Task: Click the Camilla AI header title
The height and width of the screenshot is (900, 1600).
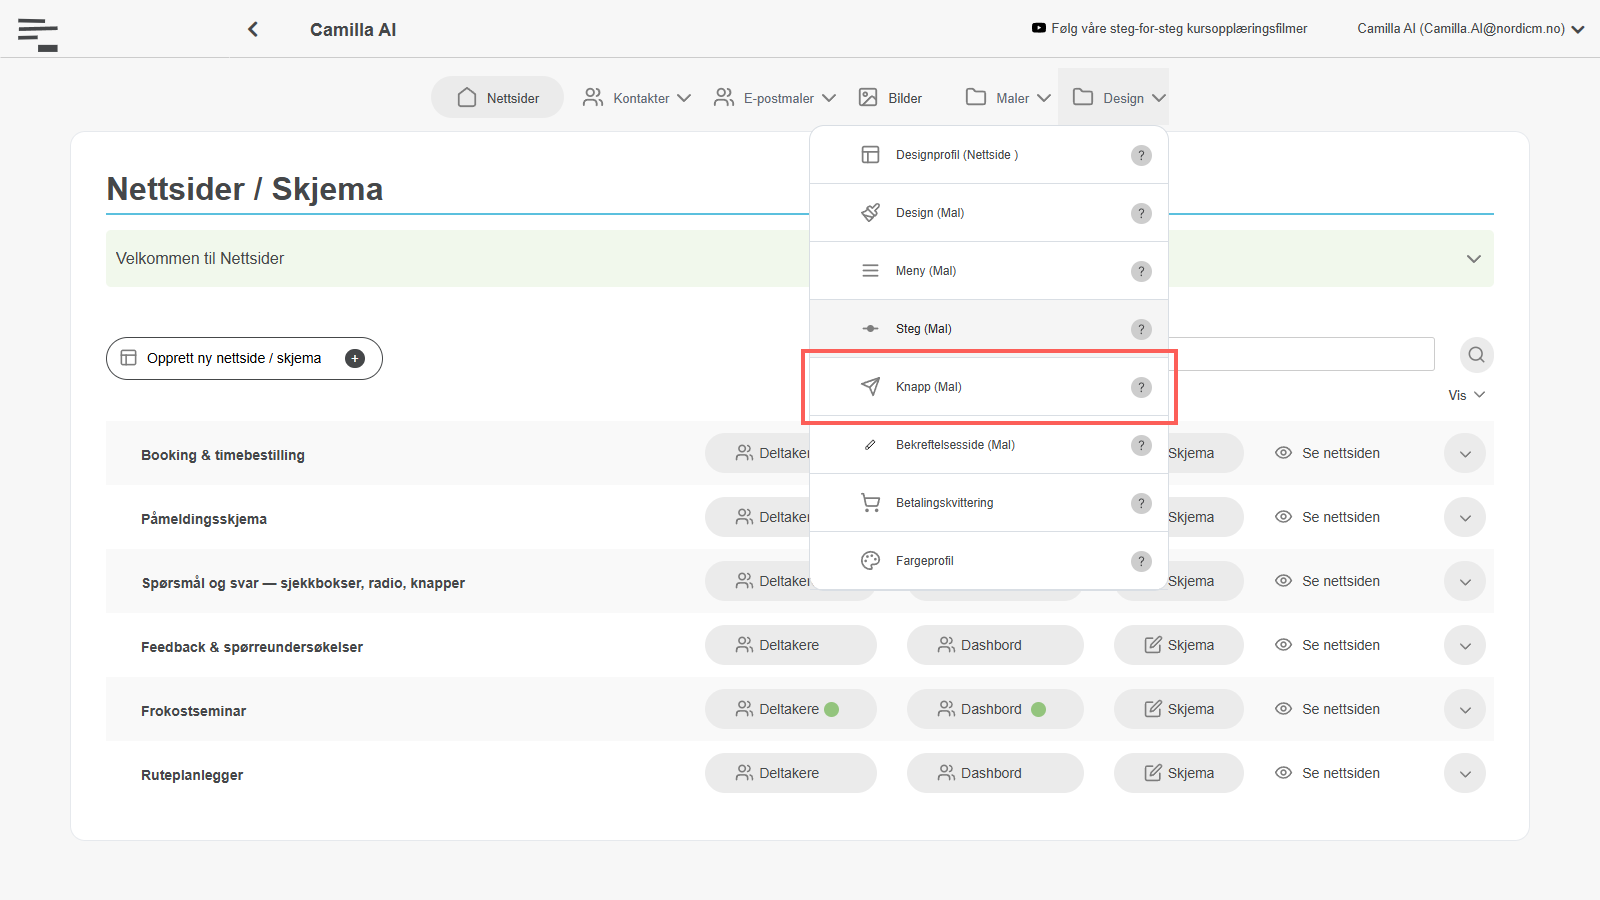Action: pyautogui.click(x=353, y=30)
